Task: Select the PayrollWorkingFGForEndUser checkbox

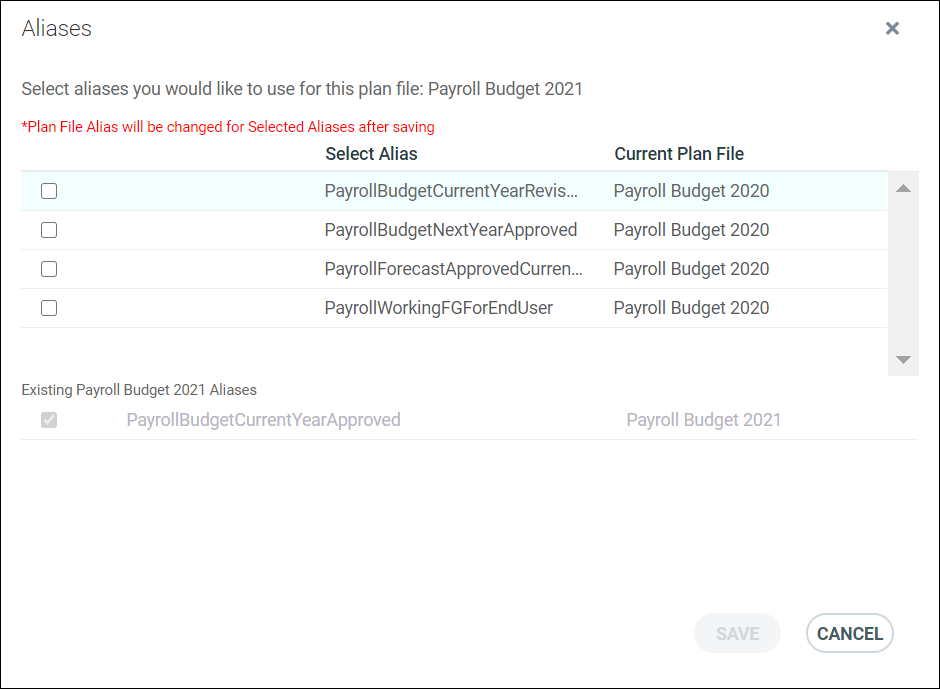Action: pyautogui.click(x=49, y=308)
